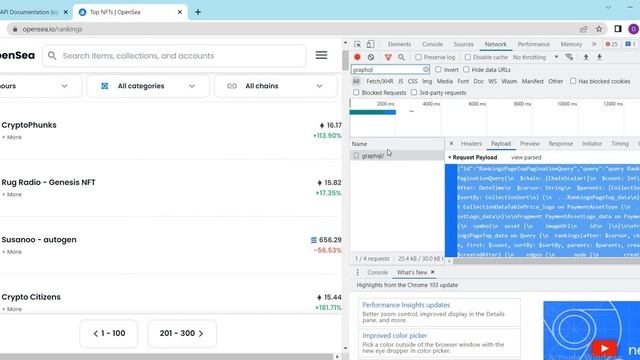The width and height of the screenshot is (640, 360).
Task: Click the search magnifier icon in OpenSea
Action: [x=52, y=56]
